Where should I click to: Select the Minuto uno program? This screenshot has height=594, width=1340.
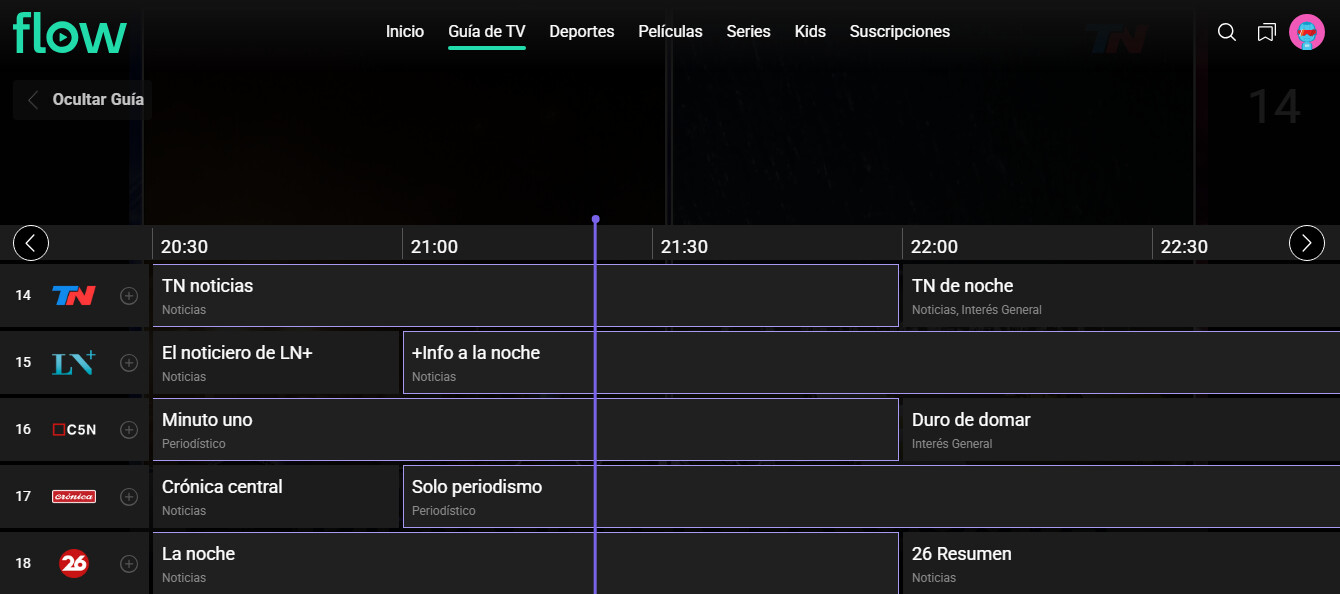click(x=525, y=429)
